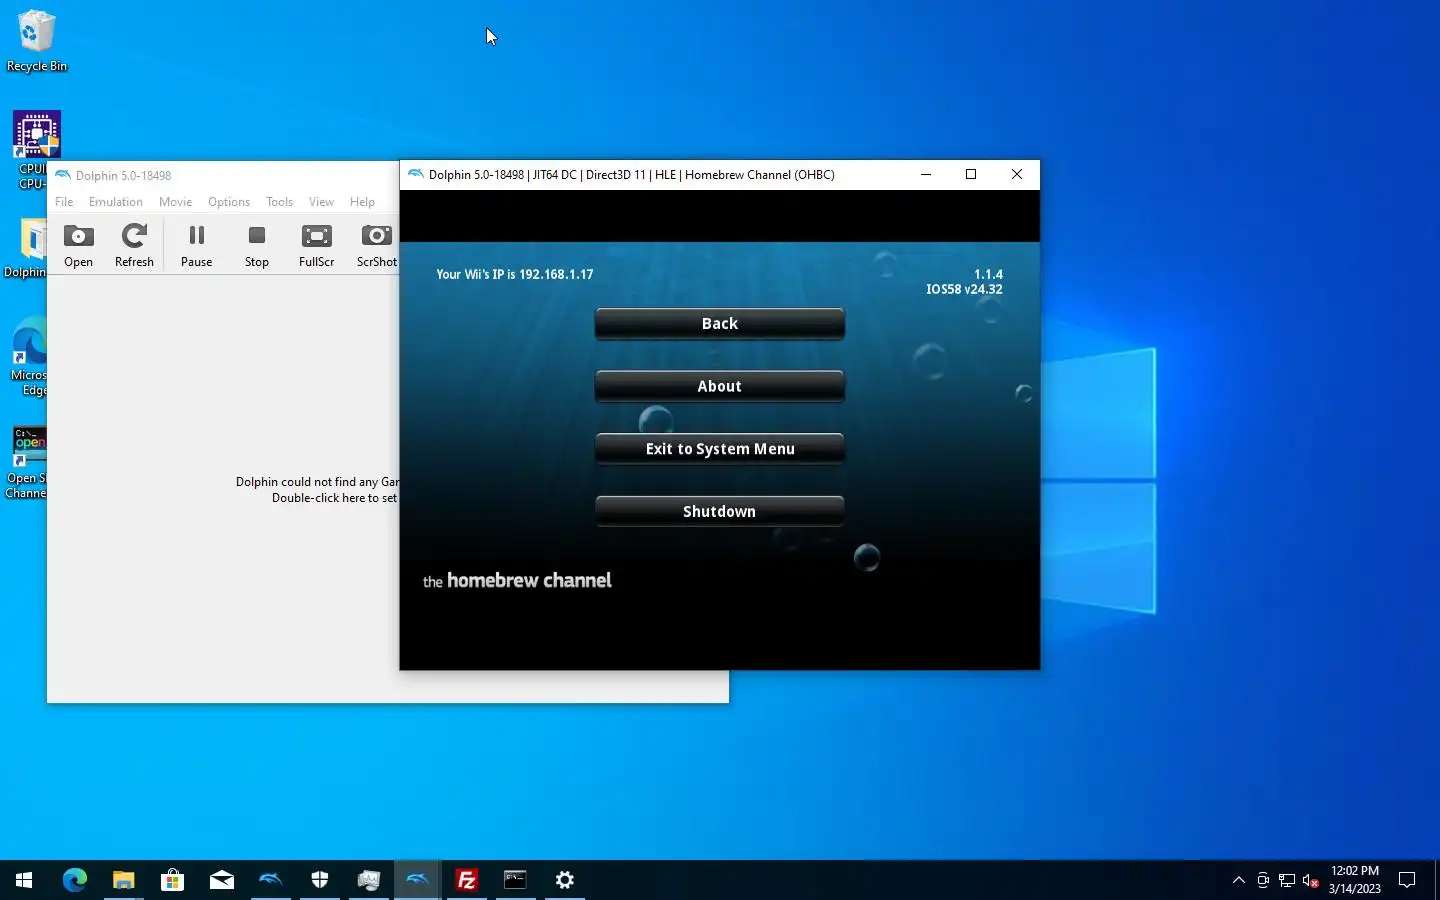
Task: Open the clock and date flyout
Action: coord(1354,880)
